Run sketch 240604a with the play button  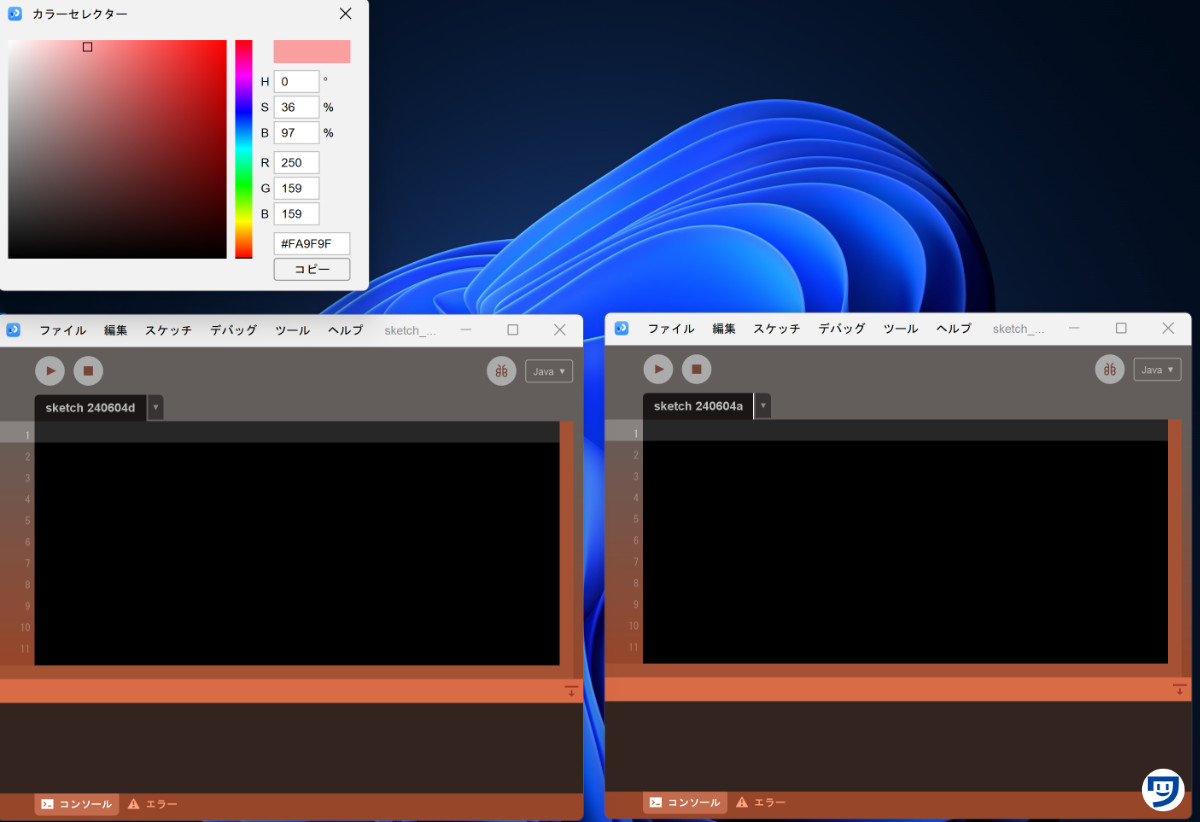click(658, 369)
